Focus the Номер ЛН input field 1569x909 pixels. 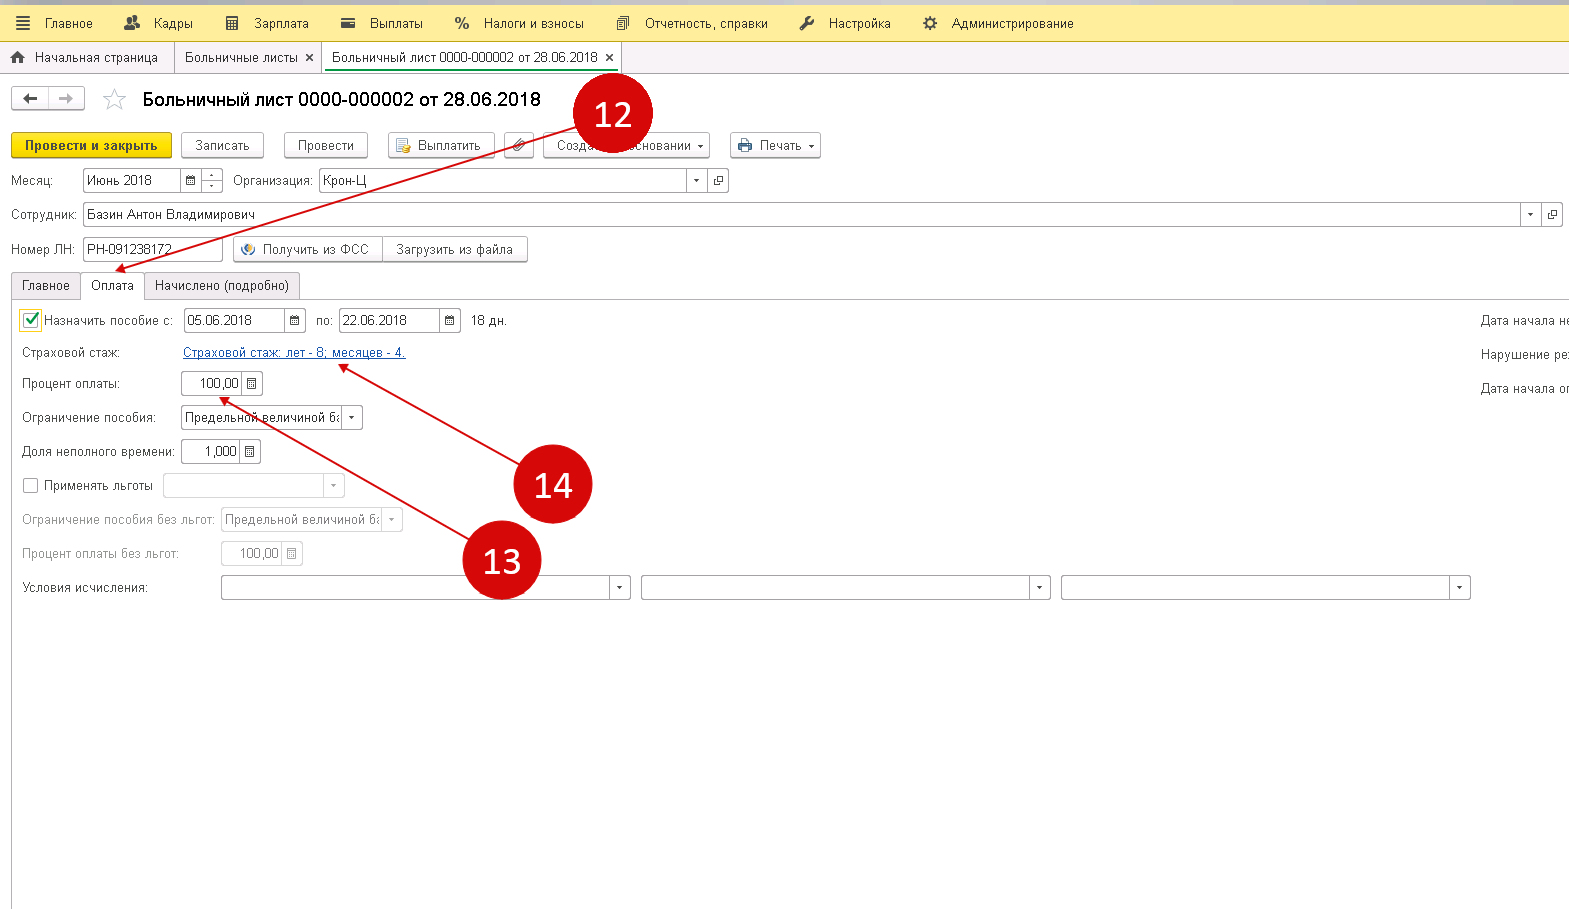[x=152, y=250]
